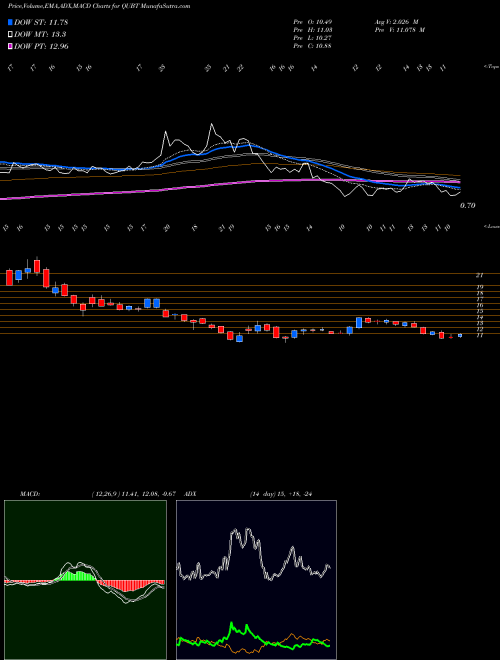Click the price level label 21
Image resolution: width=500 pixels, height=660 pixels.
479,275
